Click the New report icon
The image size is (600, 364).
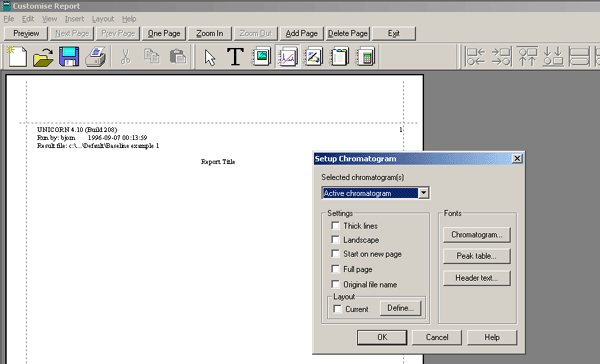(x=17, y=57)
